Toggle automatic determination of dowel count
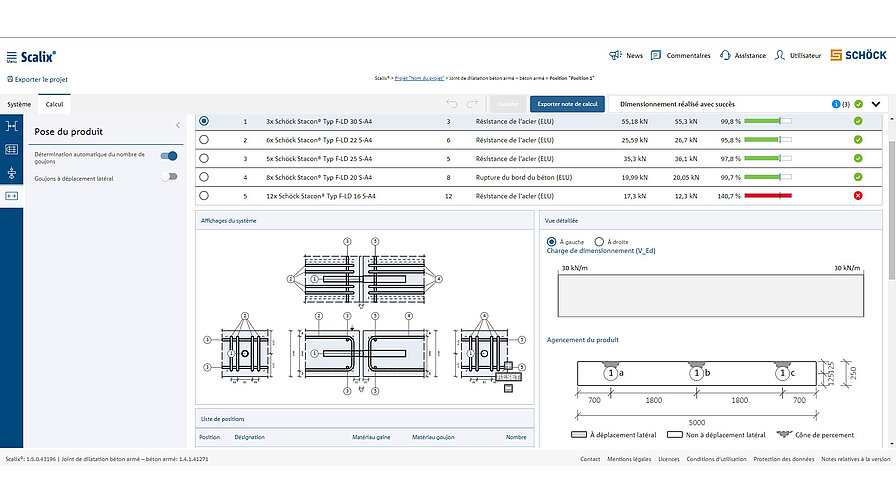 click(169, 155)
